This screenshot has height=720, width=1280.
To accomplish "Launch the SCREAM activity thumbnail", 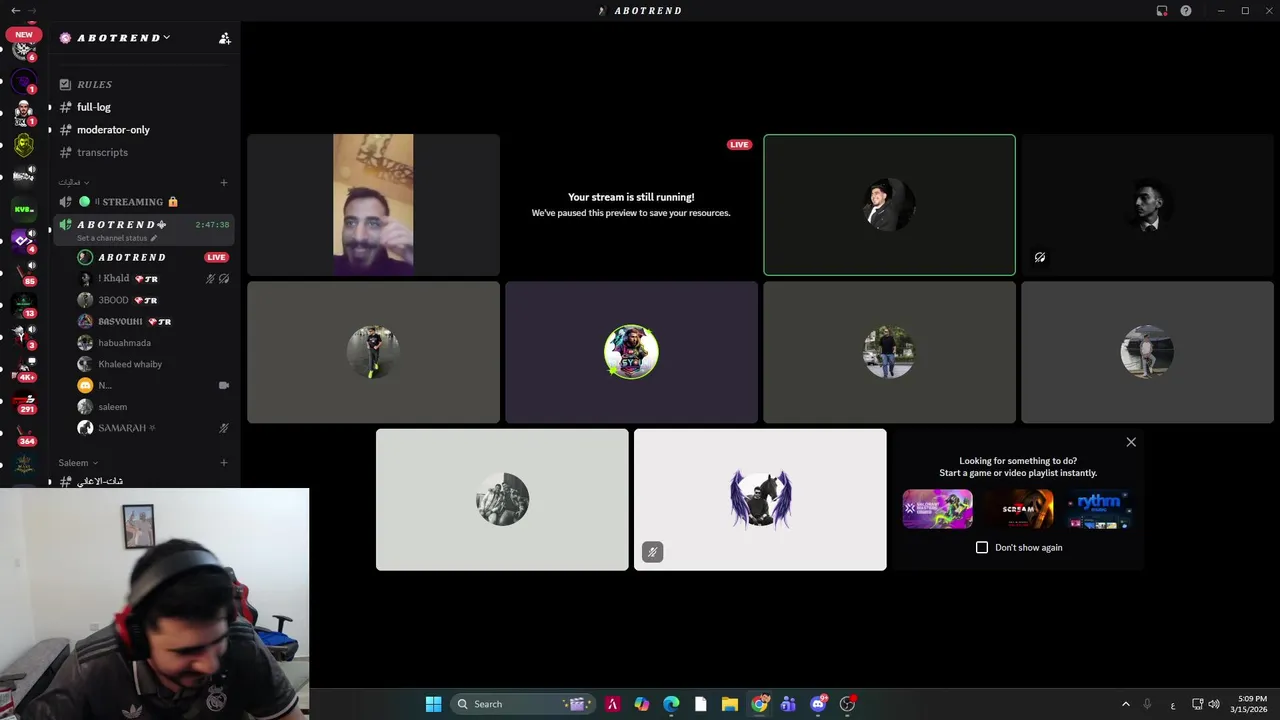I will 1019,509.
